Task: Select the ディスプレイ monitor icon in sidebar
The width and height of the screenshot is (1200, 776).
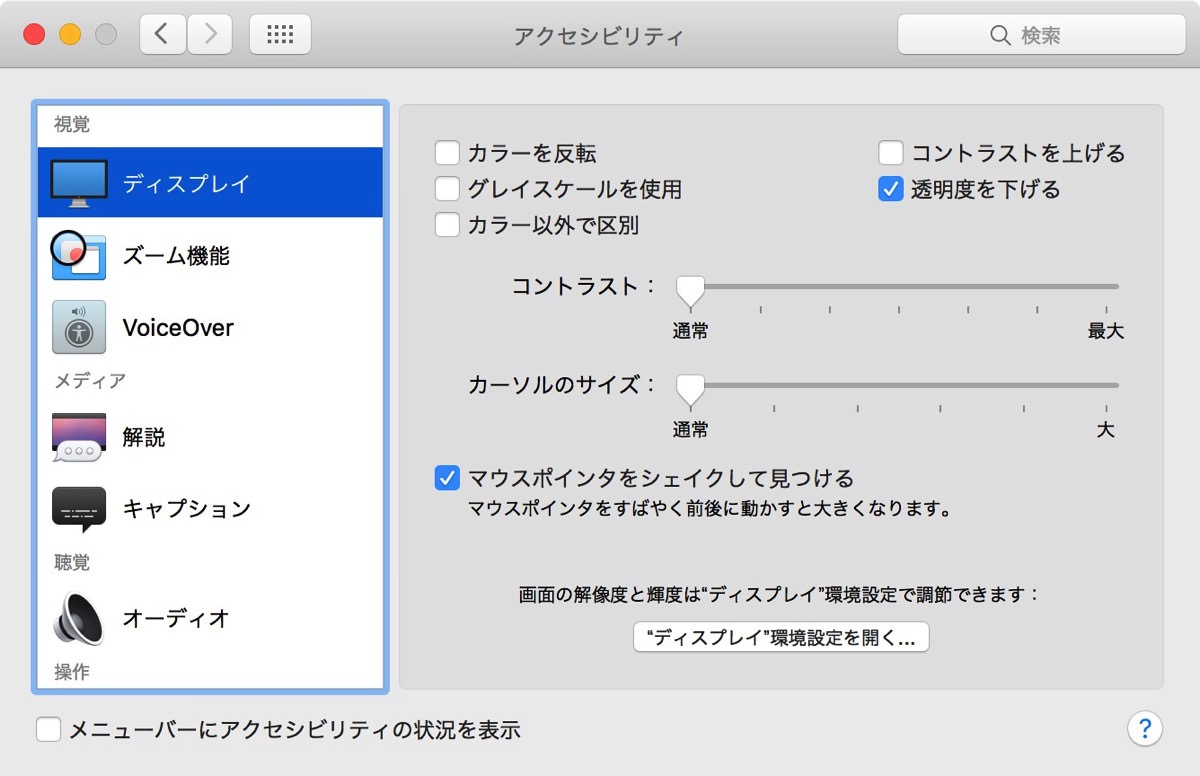Action: (79, 184)
